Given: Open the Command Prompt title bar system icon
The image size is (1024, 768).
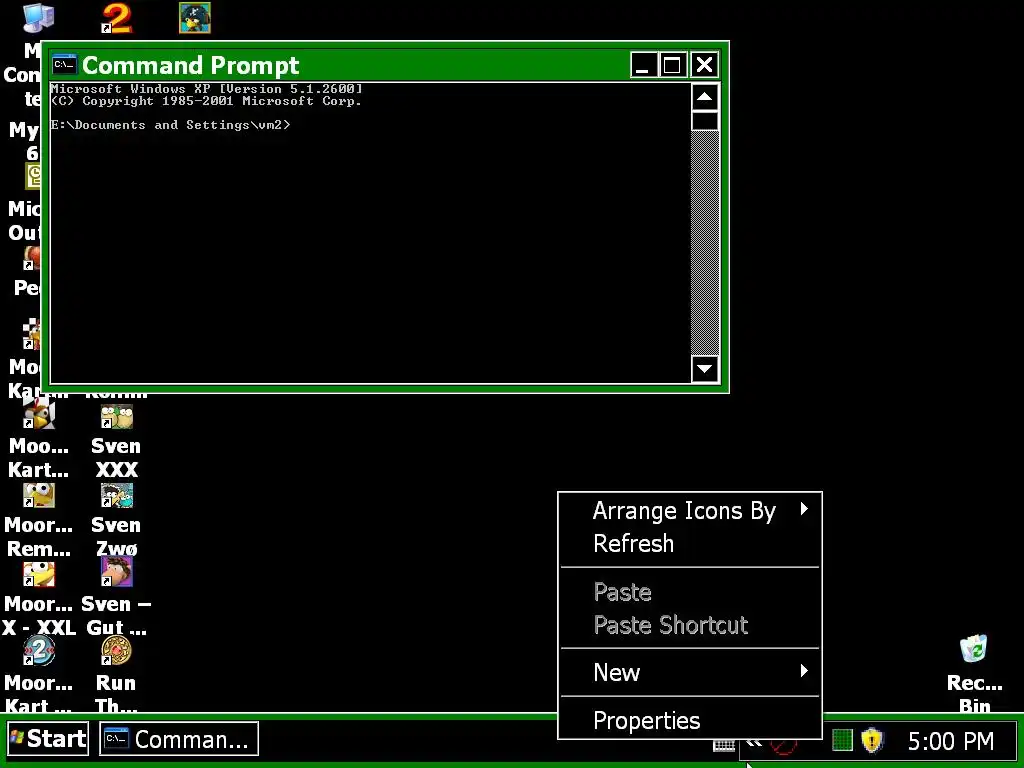Looking at the screenshot, I should point(65,65).
